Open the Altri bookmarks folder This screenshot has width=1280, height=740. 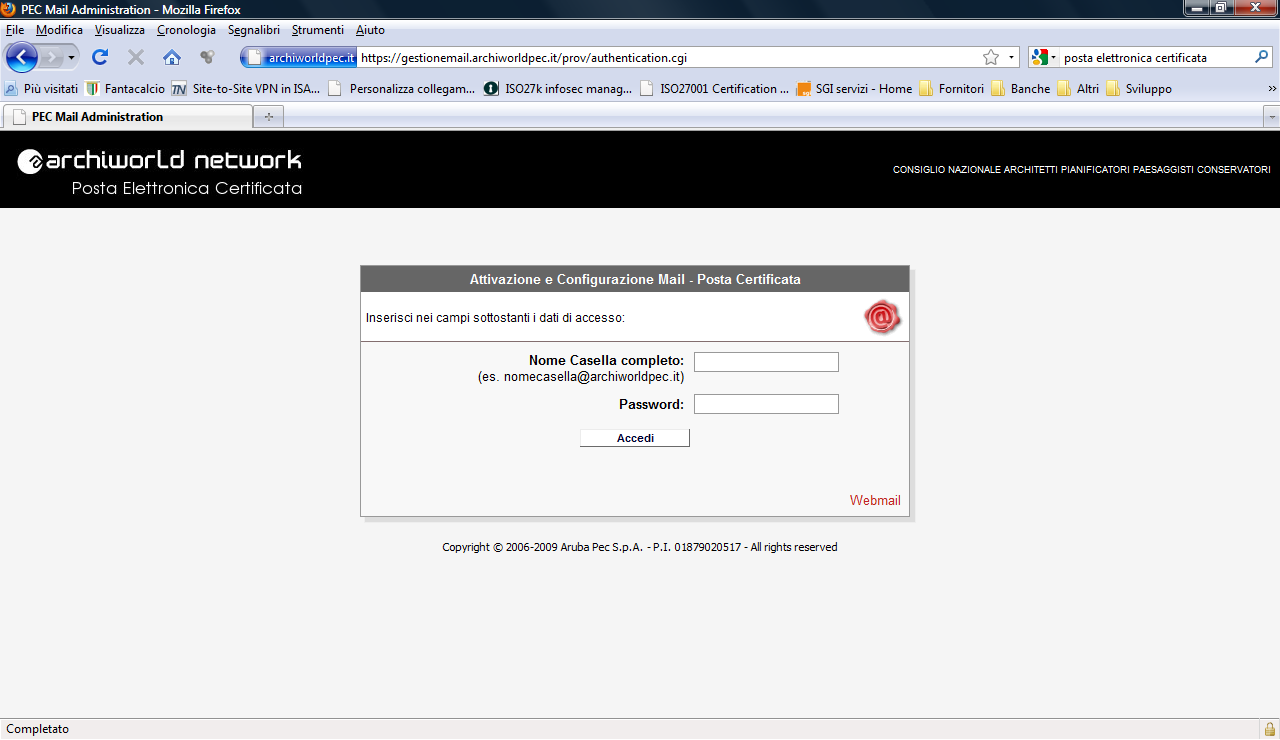[1077, 89]
